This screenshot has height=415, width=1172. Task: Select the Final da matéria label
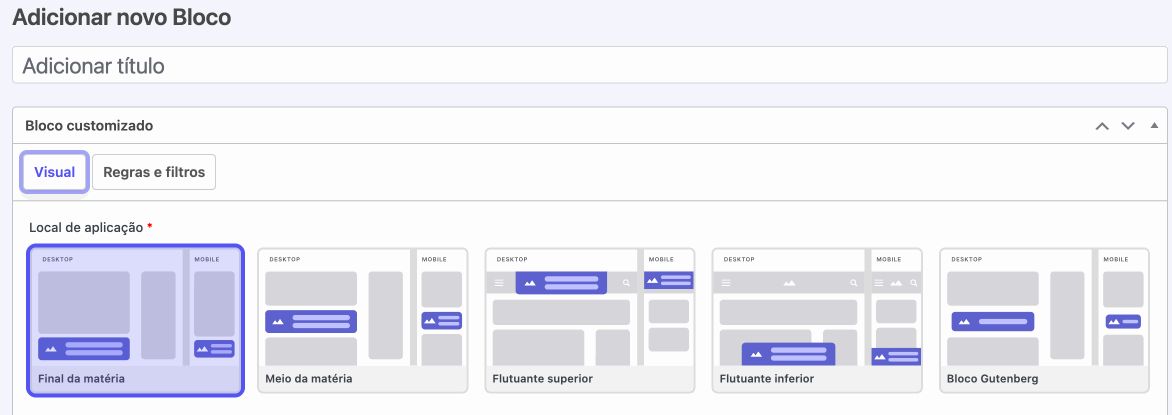click(81, 379)
